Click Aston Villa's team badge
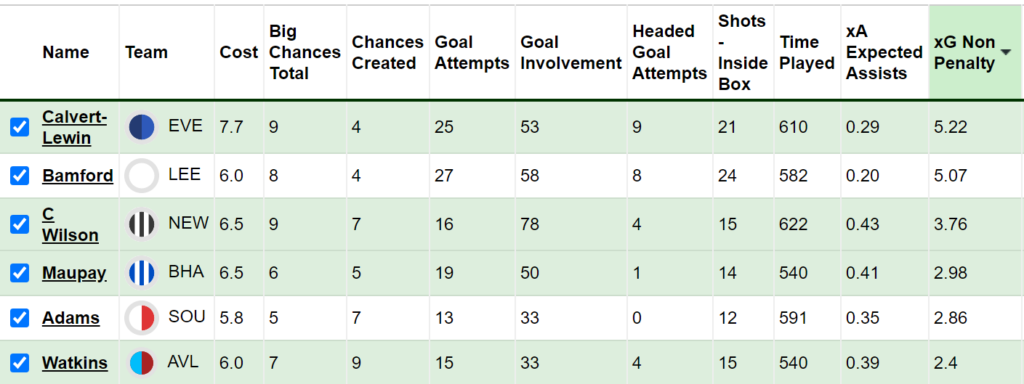Viewport: 1024px width, 384px height. (142, 363)
